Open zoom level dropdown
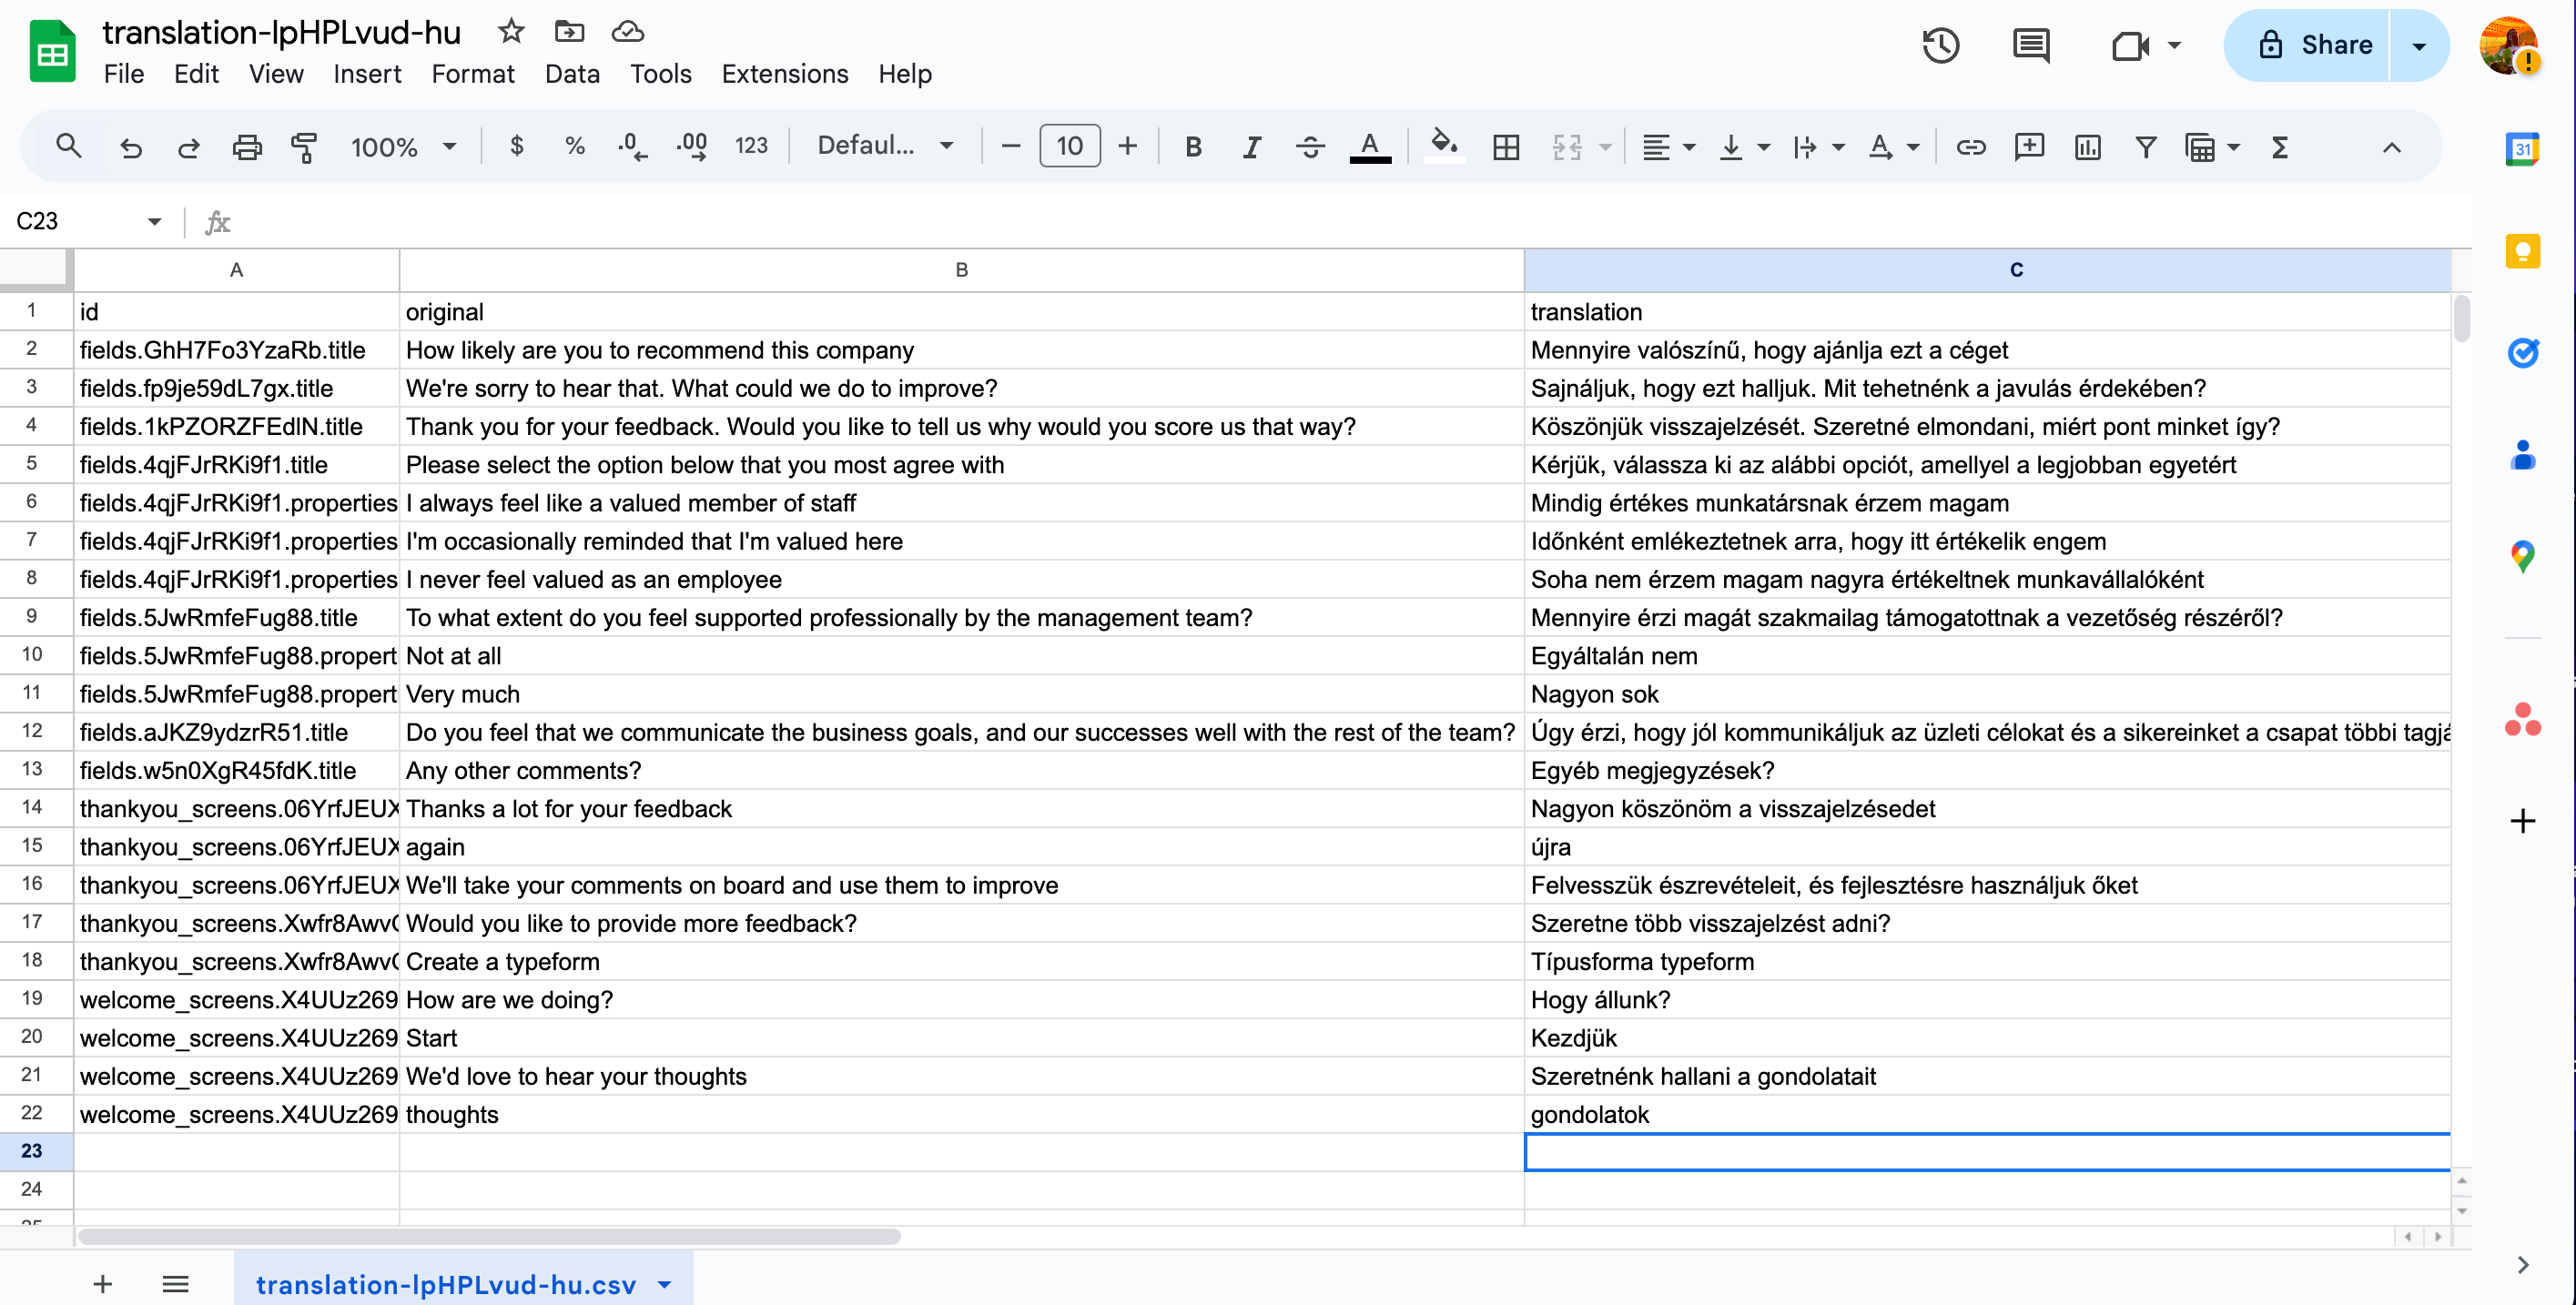 (403, 147)
